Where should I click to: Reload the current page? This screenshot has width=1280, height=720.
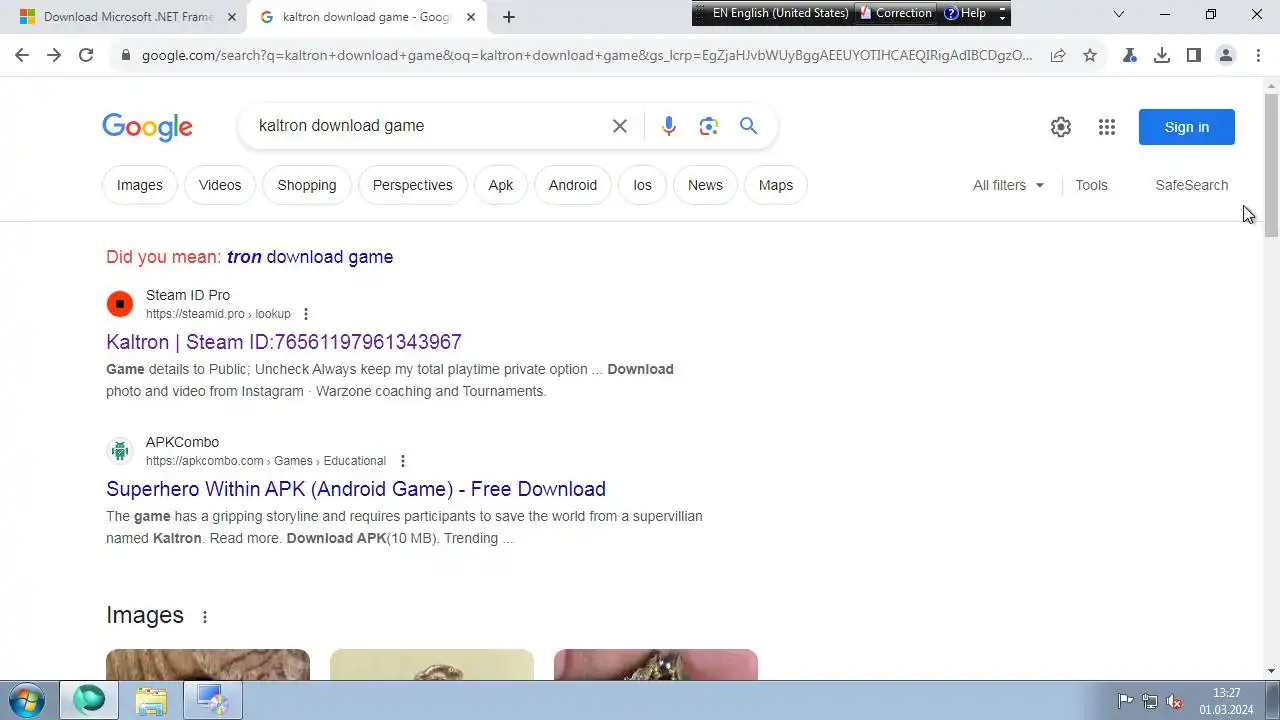tap(86, 55)
